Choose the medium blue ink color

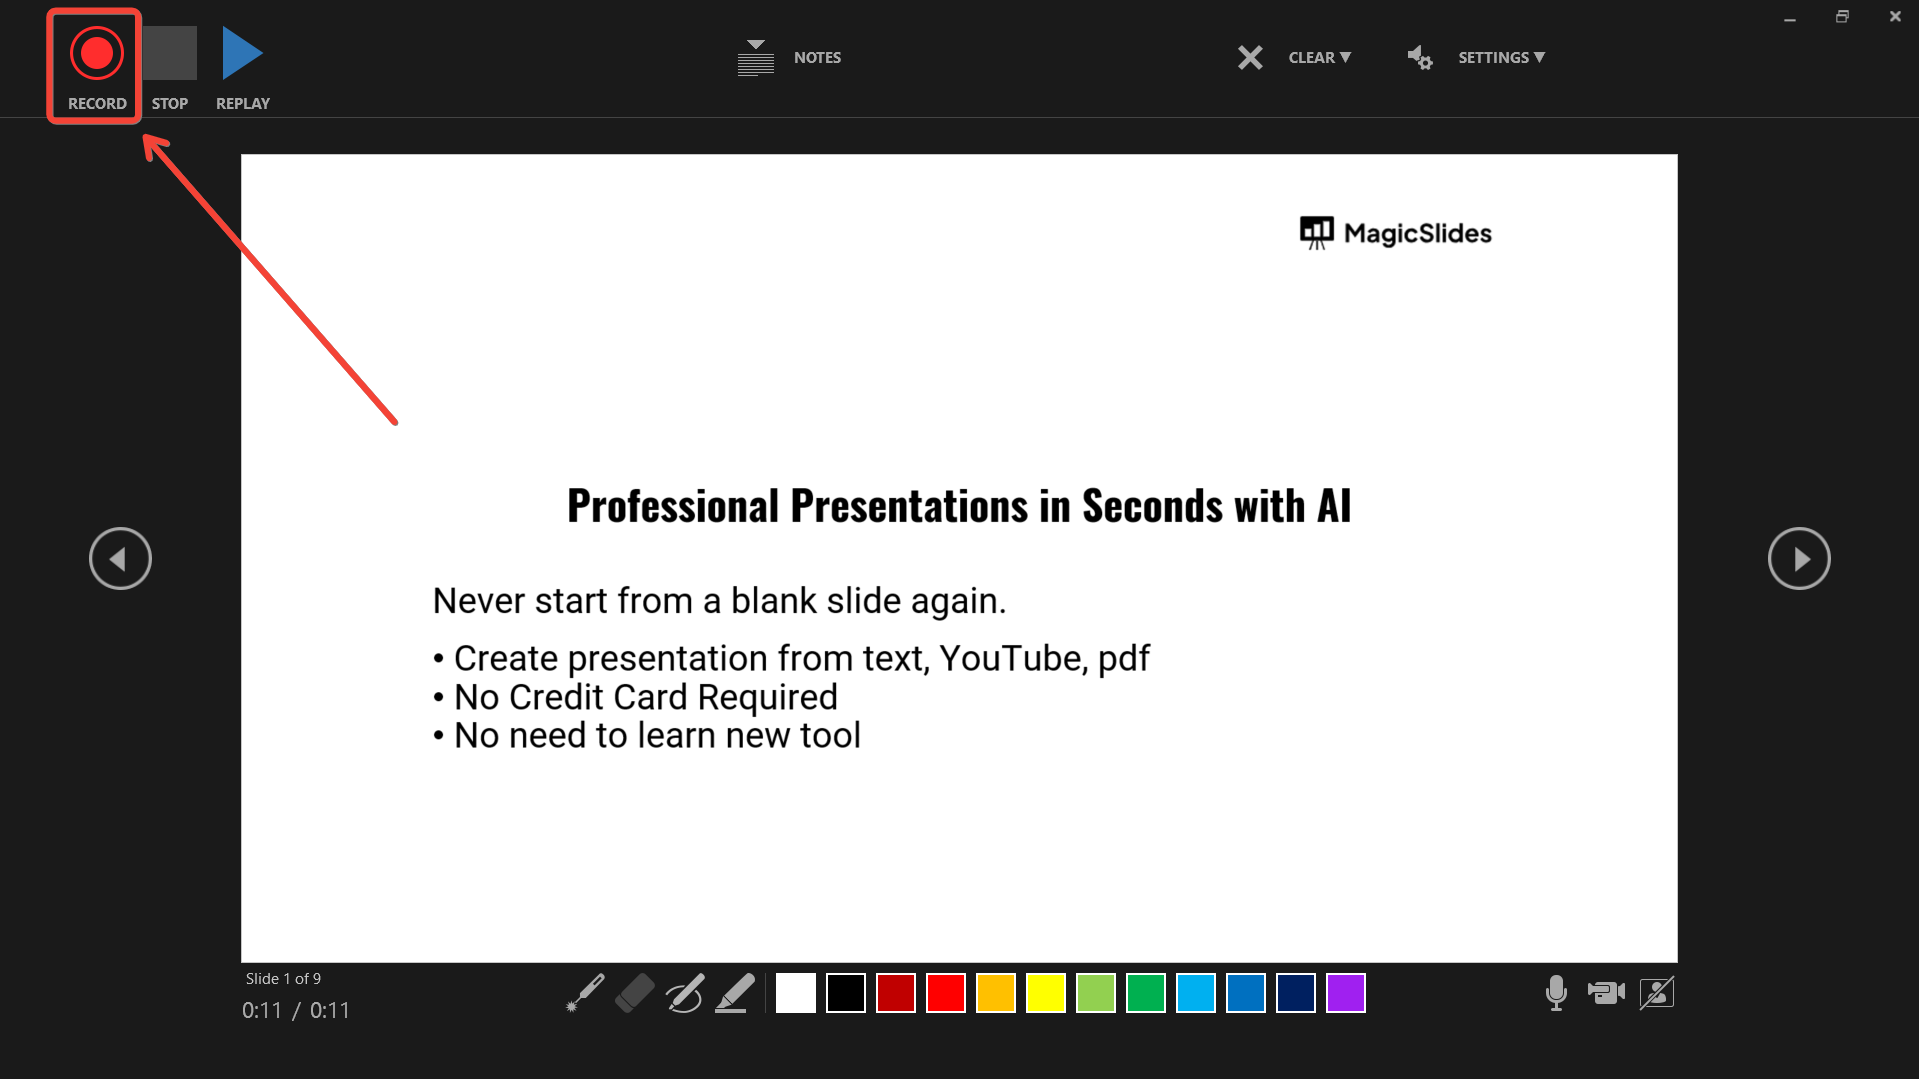coord(1246,994)
